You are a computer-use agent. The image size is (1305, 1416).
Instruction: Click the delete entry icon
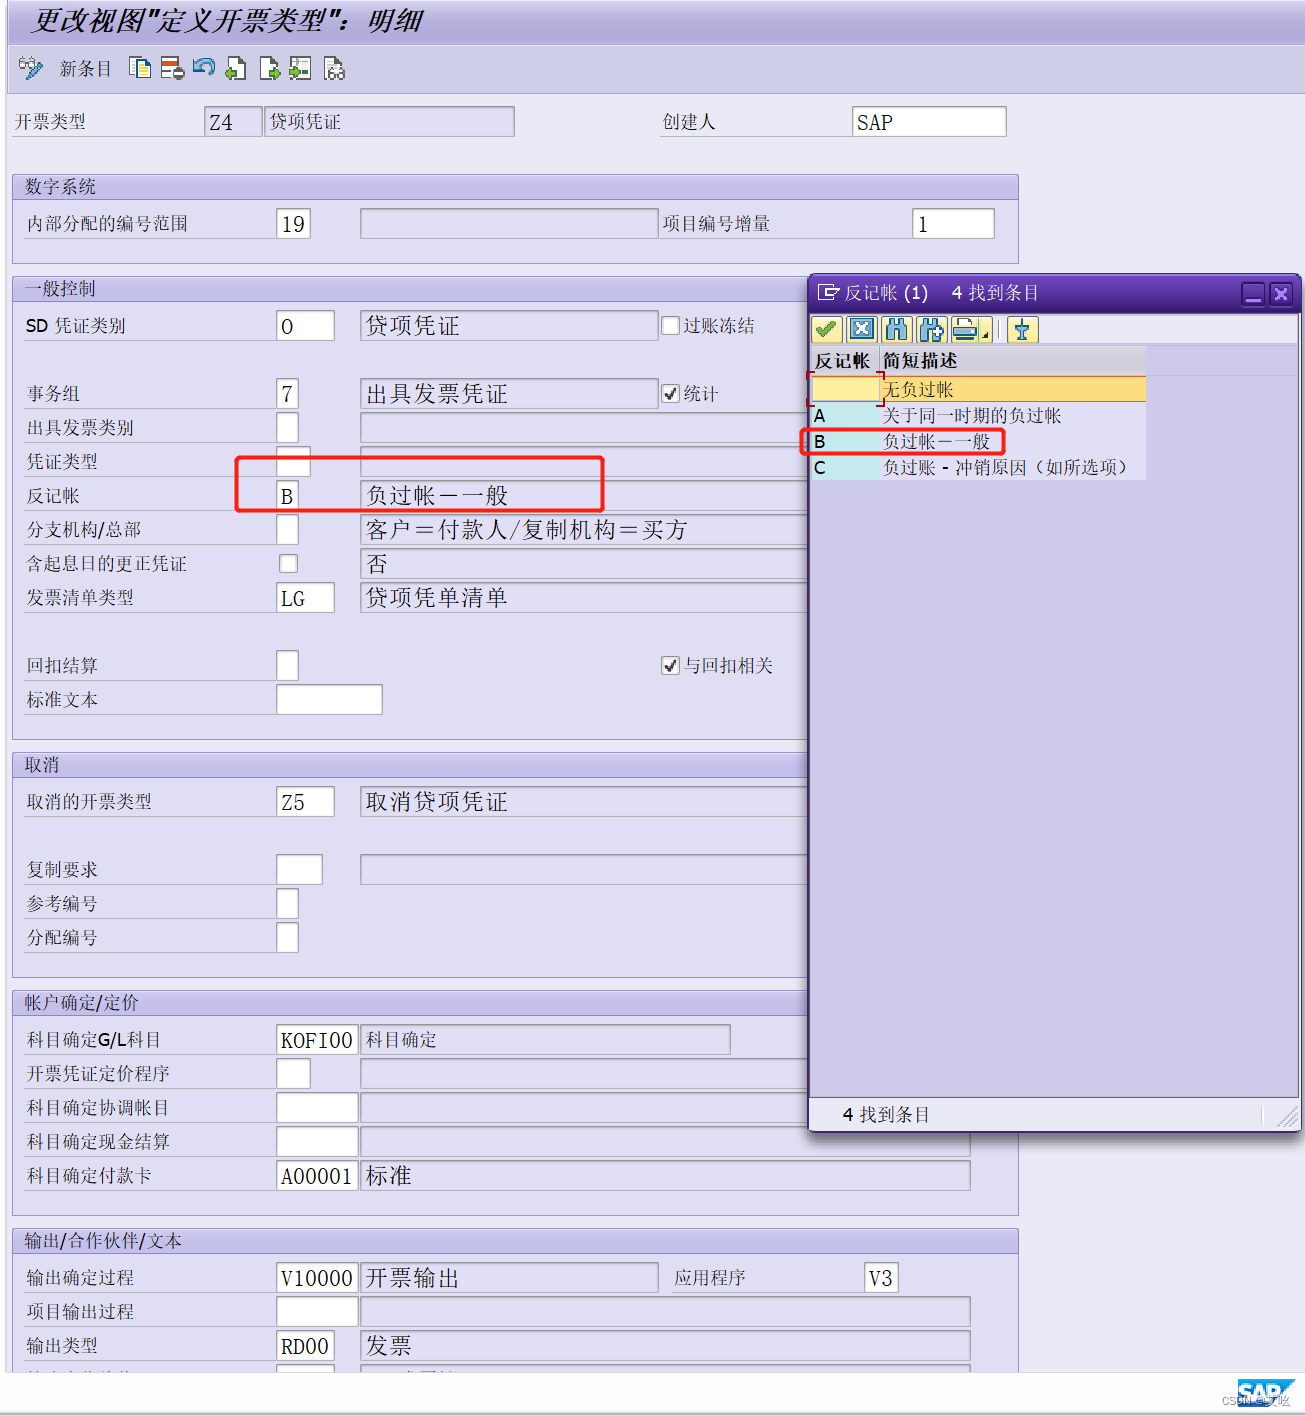pyautogui.click(x=171, y=68)
